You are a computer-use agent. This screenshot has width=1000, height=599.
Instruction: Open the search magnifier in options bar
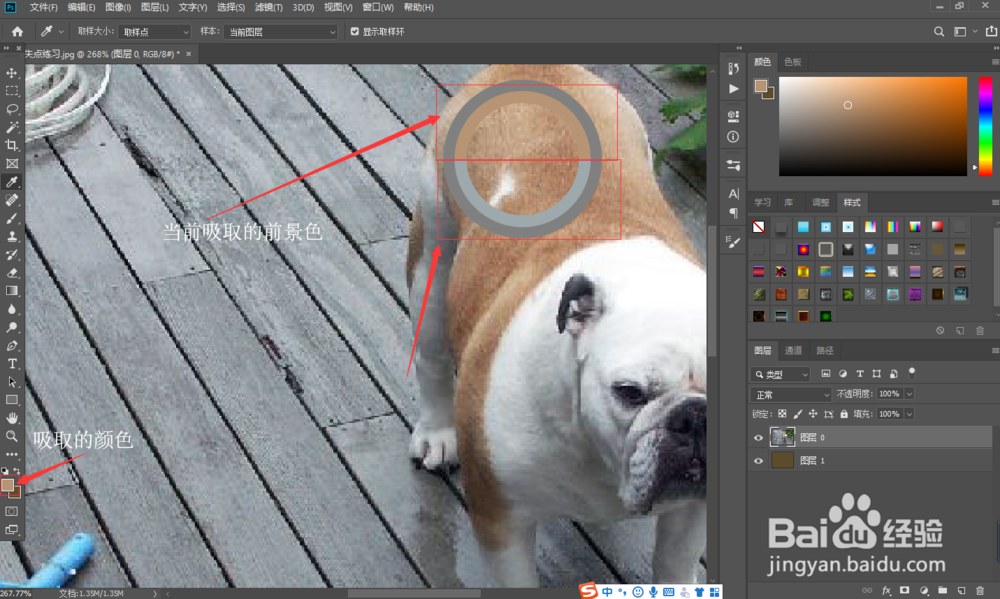click(939, 31)
